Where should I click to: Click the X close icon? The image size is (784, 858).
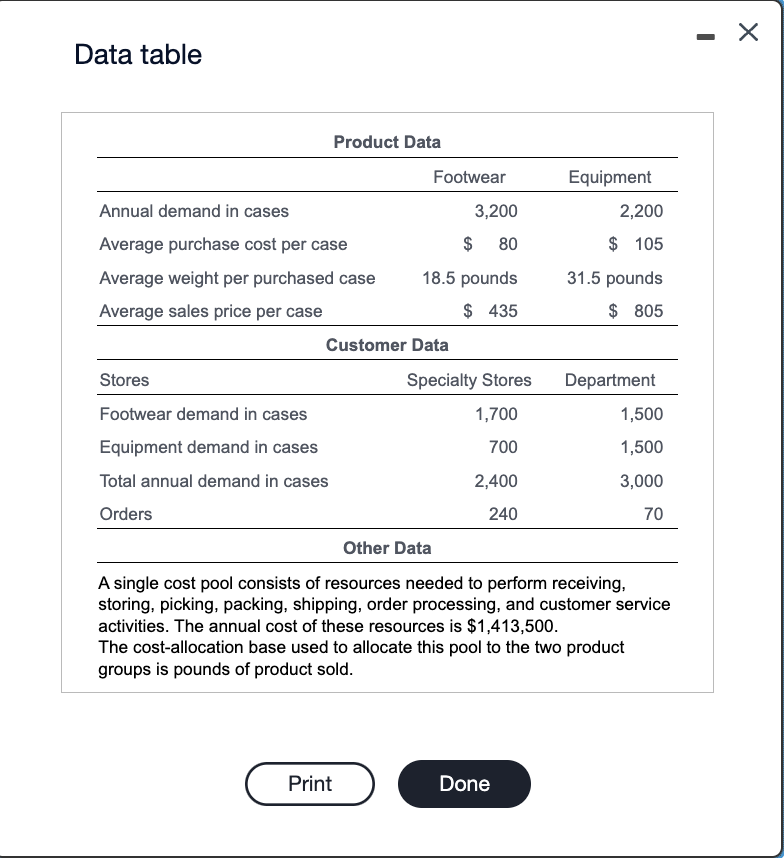747,32
